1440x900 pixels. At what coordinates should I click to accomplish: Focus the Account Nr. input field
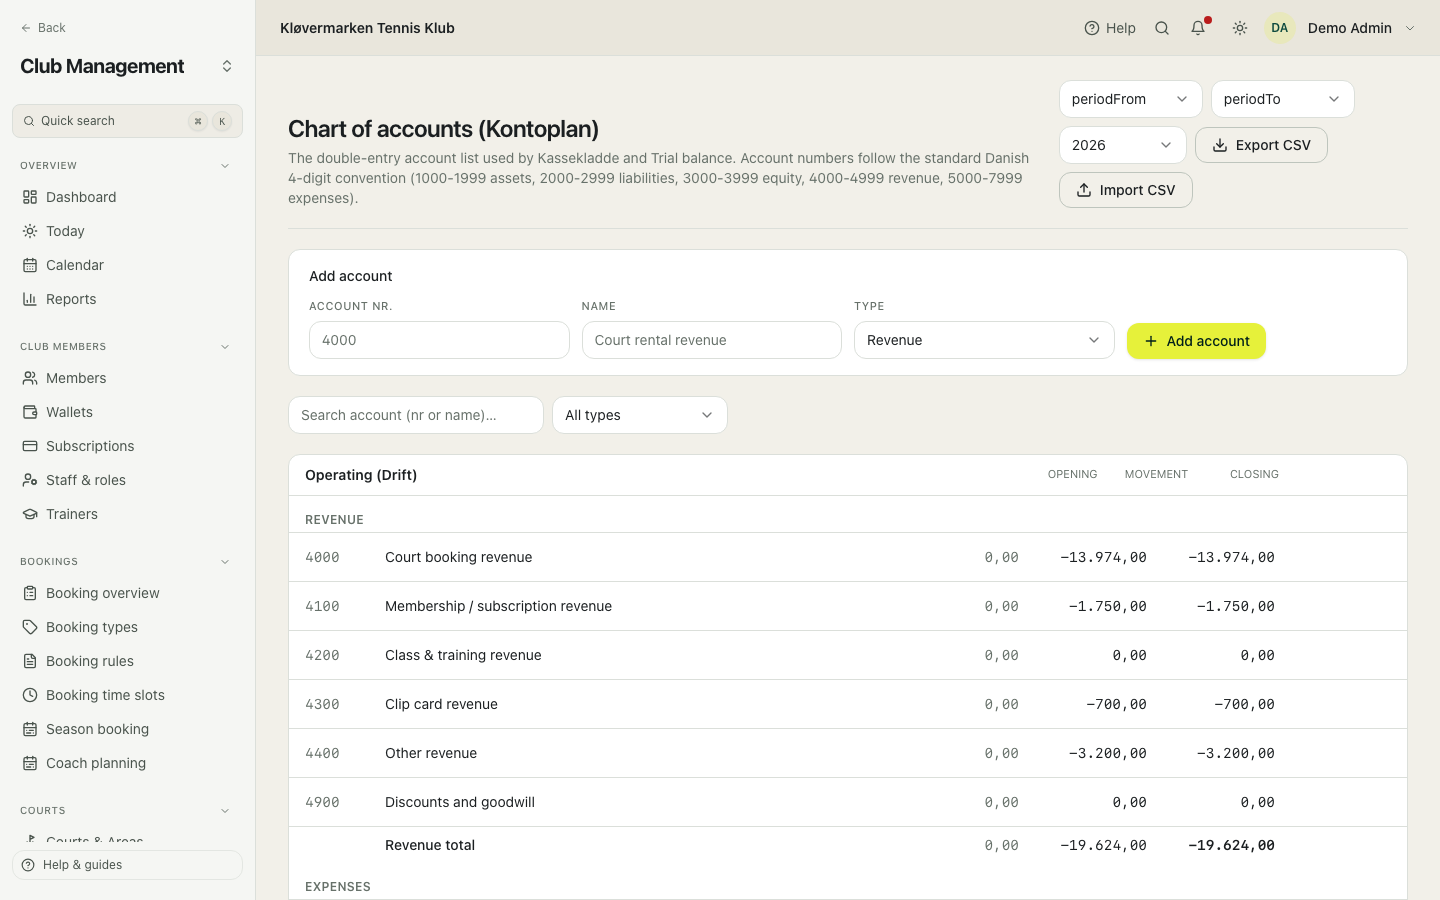point(439,340)
